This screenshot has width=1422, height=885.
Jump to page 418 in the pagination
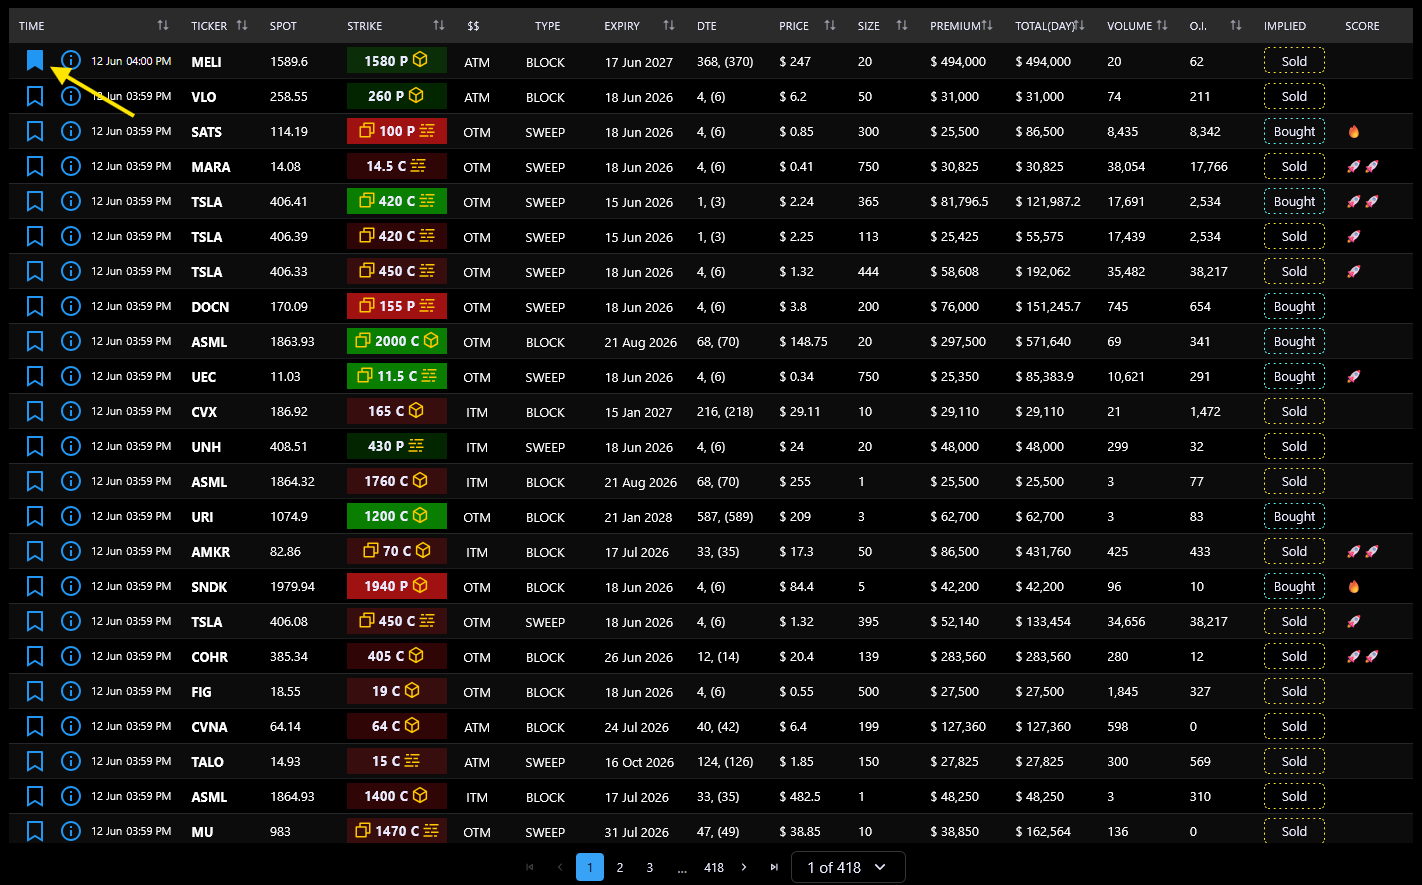[x=714, y=867]
